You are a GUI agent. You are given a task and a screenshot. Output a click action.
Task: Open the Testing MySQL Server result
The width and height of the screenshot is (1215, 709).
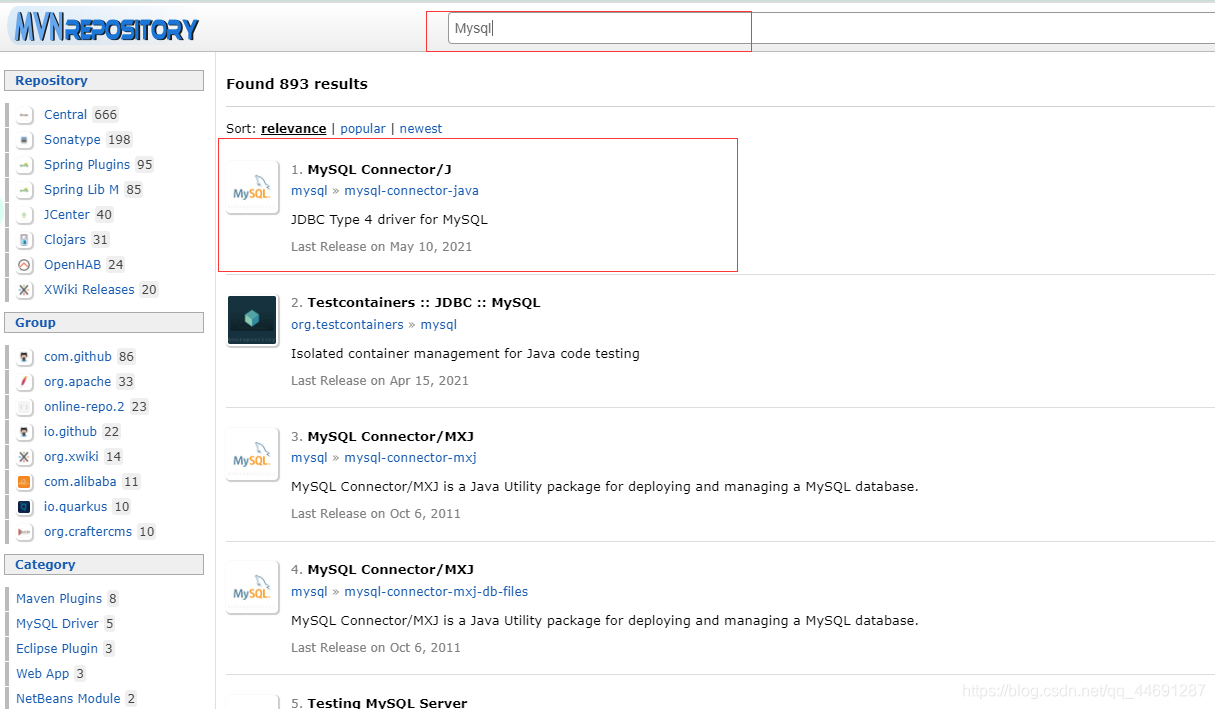388,702
